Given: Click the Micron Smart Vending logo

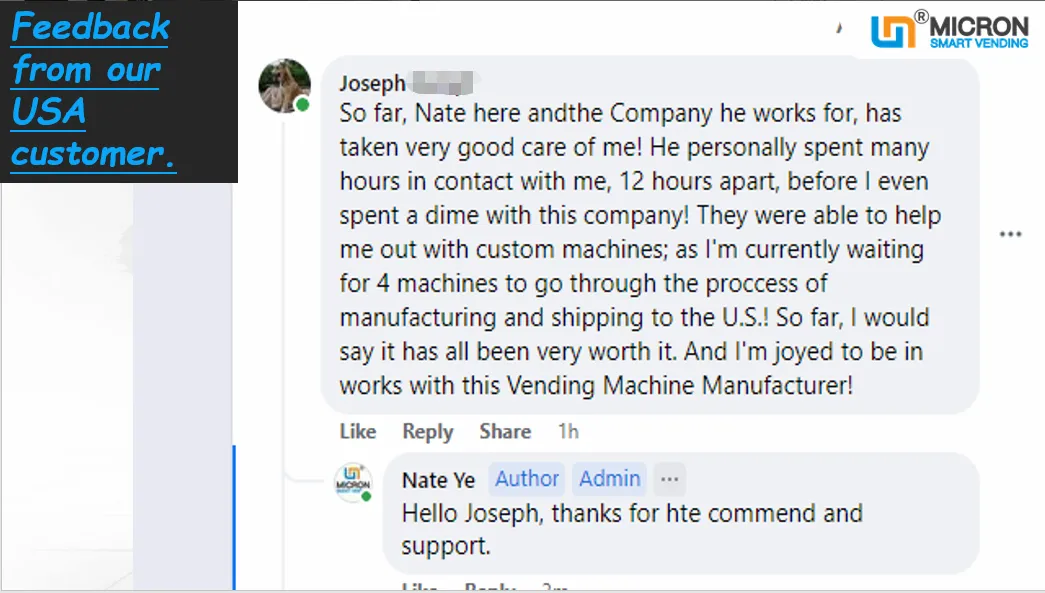Looking at the screenshot, I should pyautogui.click(x=950, y=30).
